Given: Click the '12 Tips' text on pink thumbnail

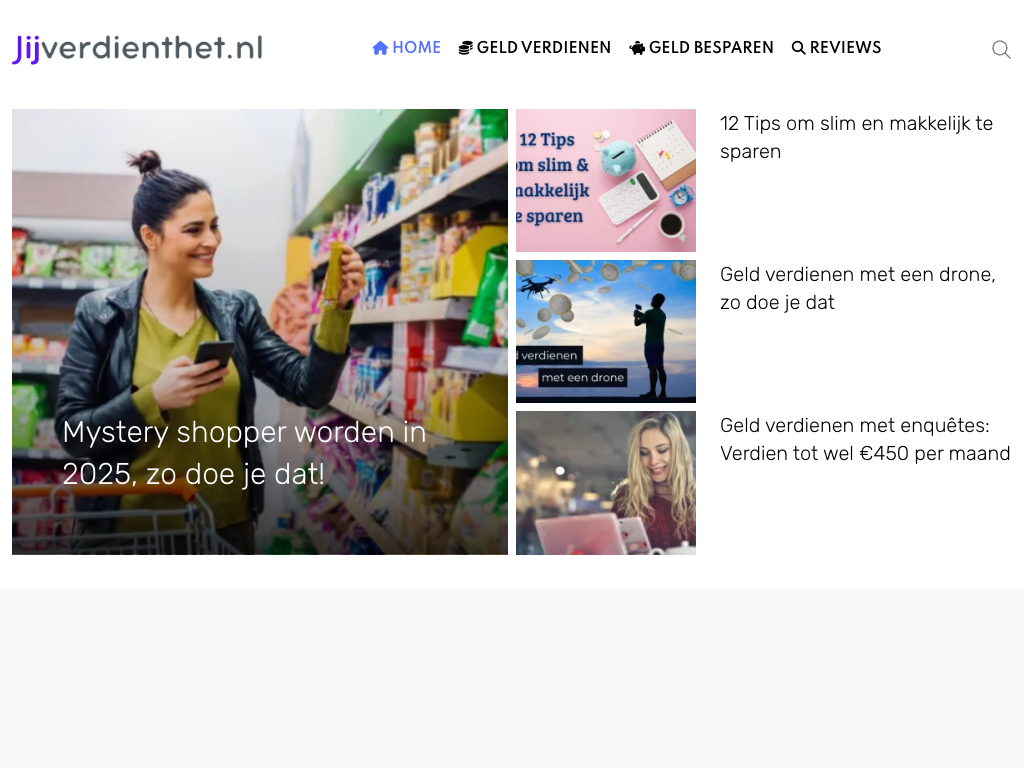Looking at the screenshot, I should (547, 140).
